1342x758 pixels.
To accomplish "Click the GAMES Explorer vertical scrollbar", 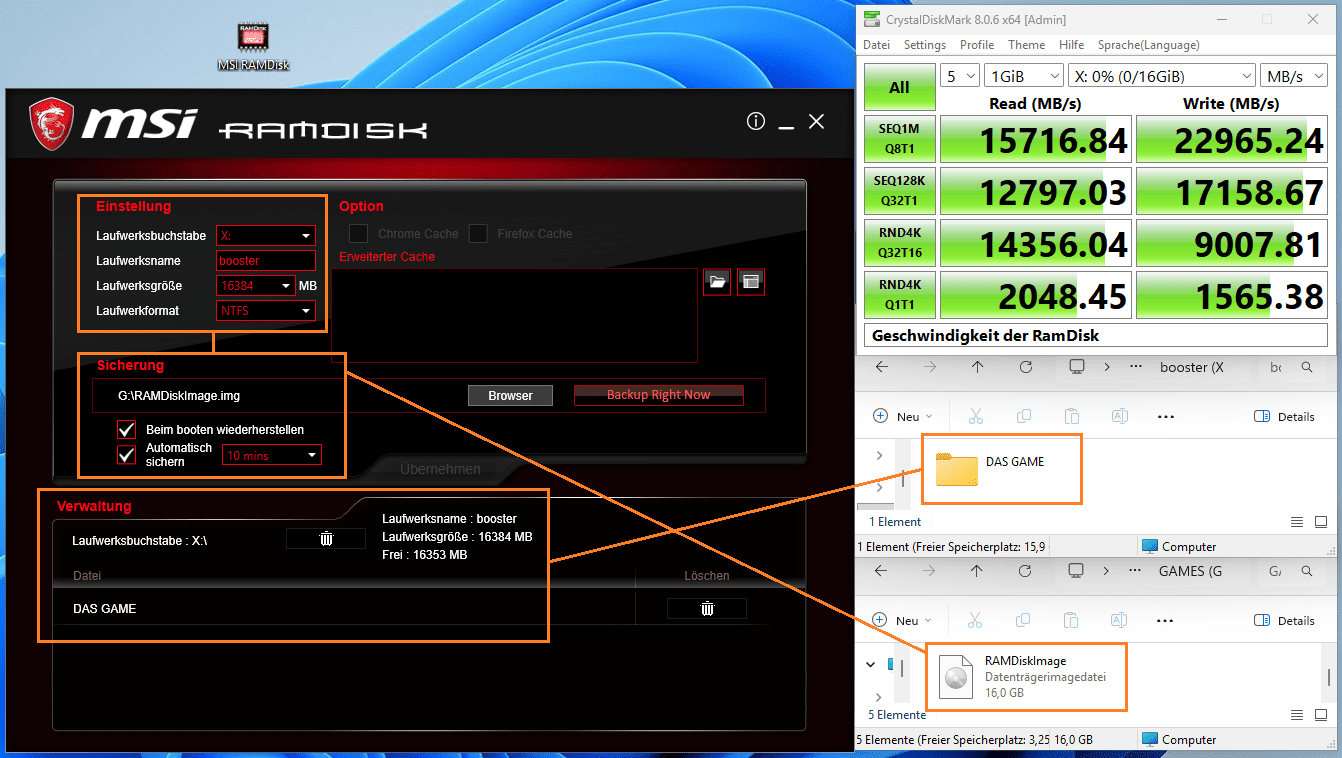I will tap(1328, 676).
